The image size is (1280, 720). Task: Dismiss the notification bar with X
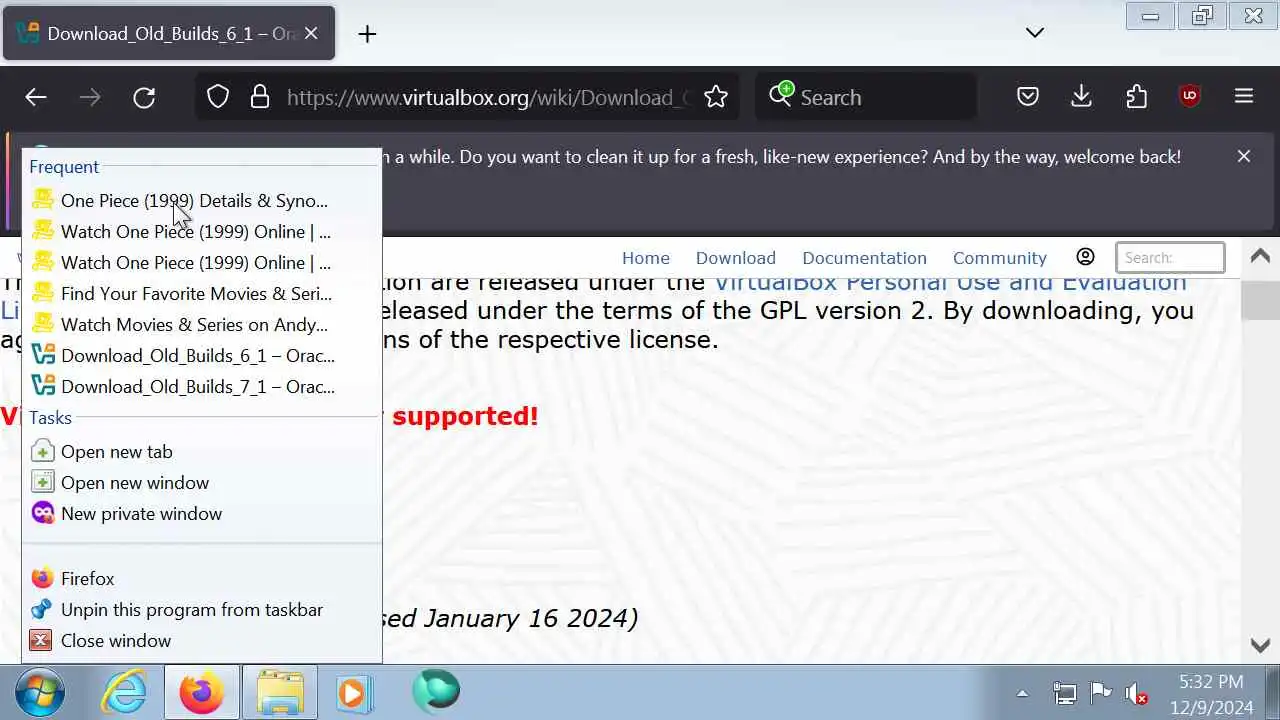pyautogui.click(x=1244, y=156)
